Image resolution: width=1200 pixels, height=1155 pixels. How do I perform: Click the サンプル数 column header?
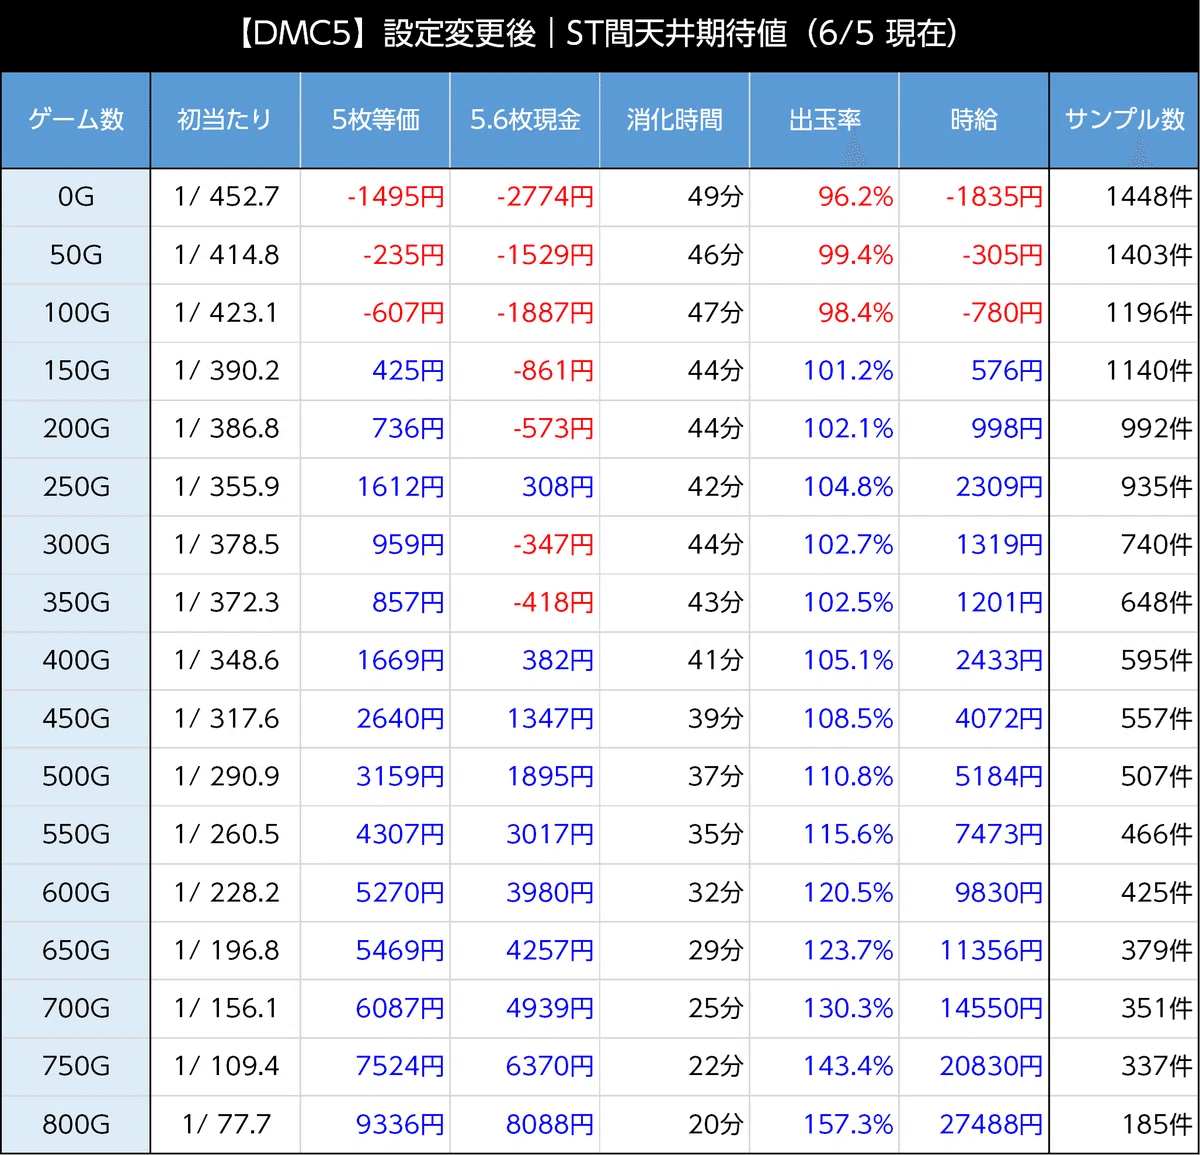pyautogui.click(x=1125, y=120)
